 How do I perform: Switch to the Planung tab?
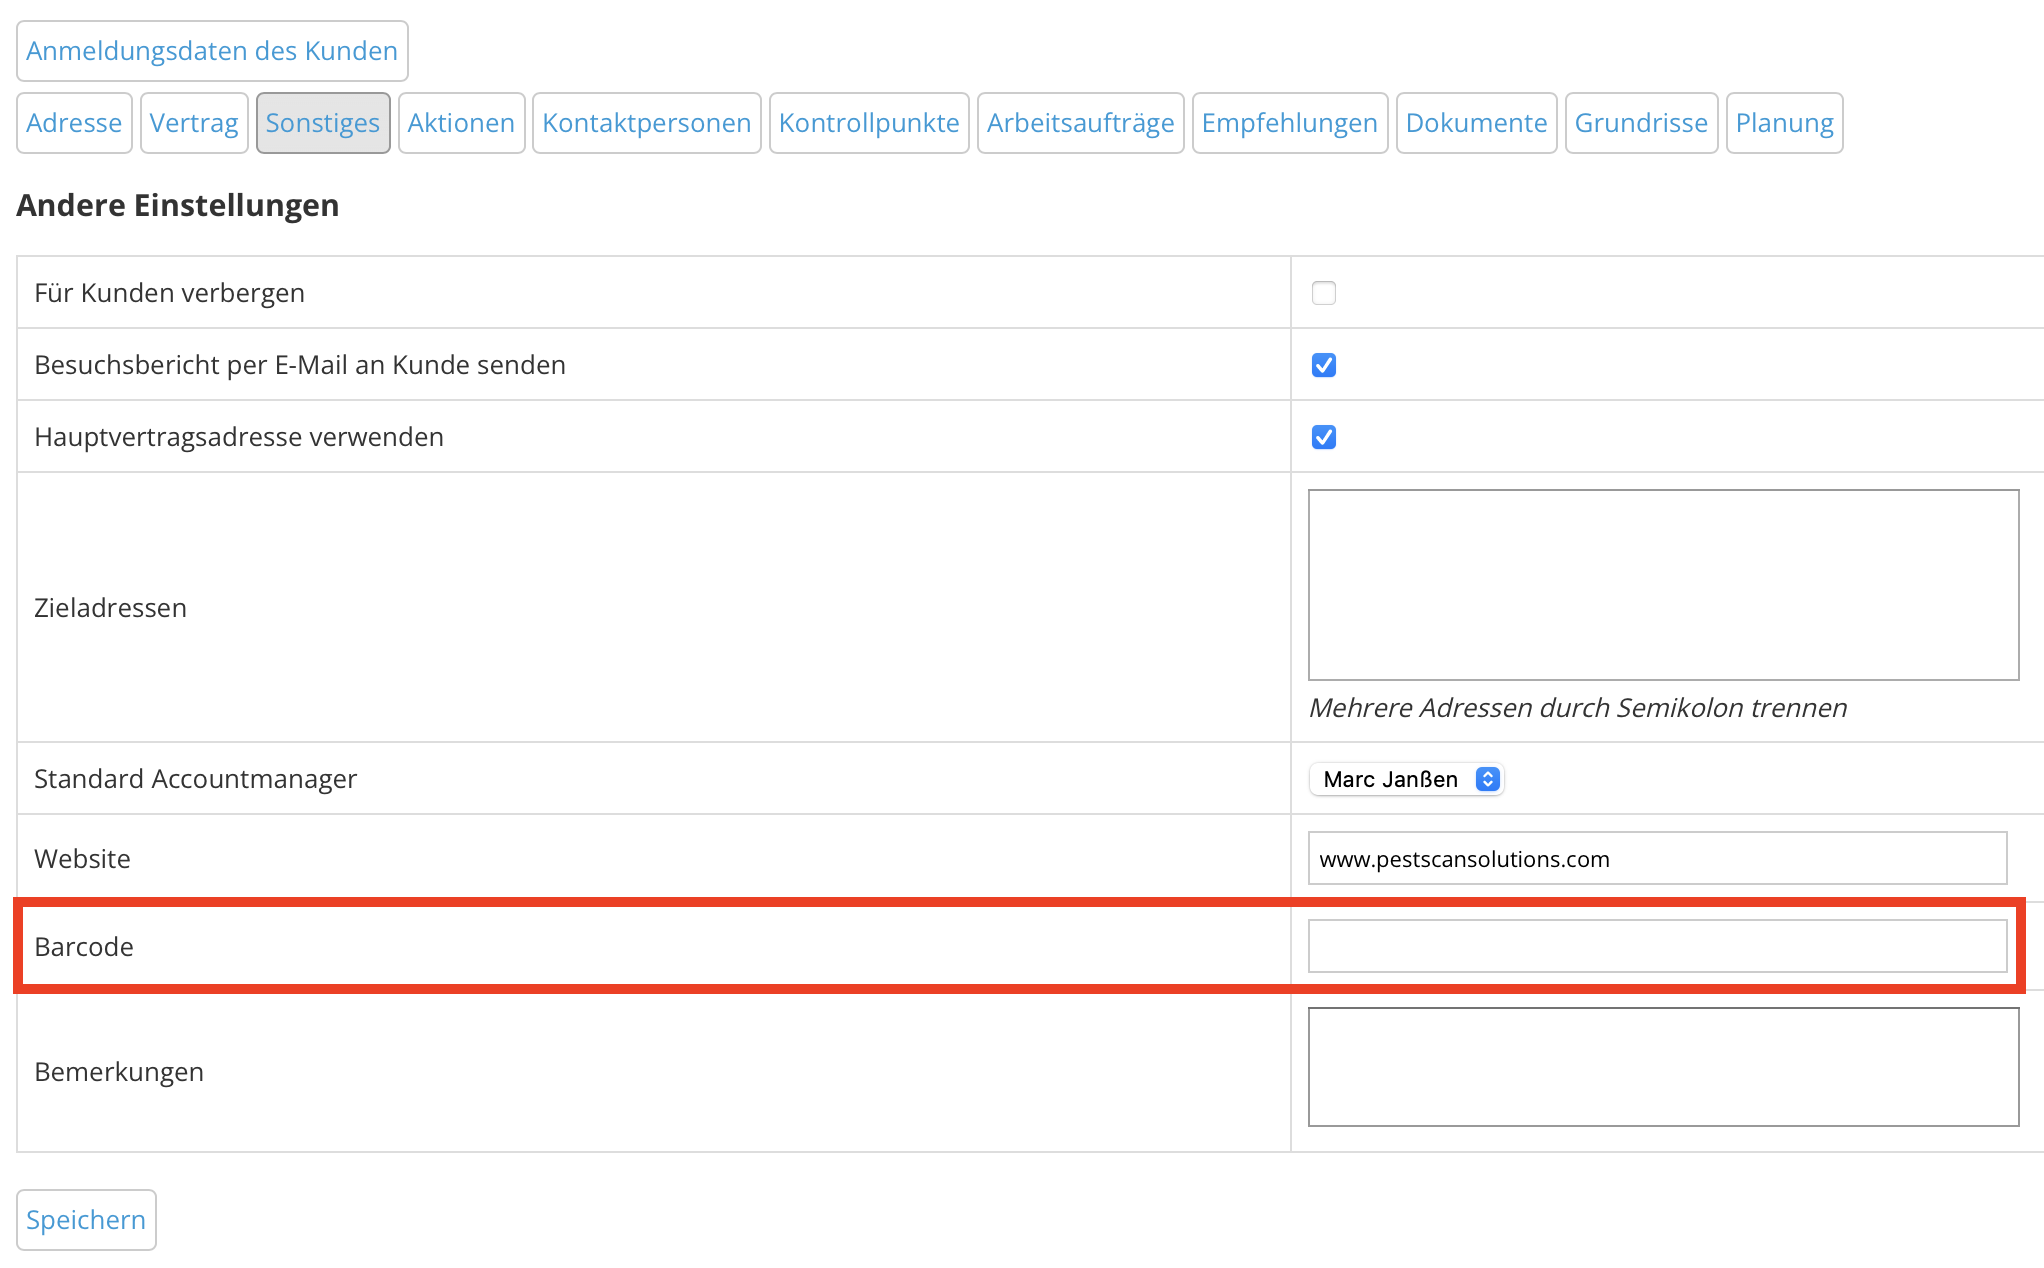click(1784, 123)
